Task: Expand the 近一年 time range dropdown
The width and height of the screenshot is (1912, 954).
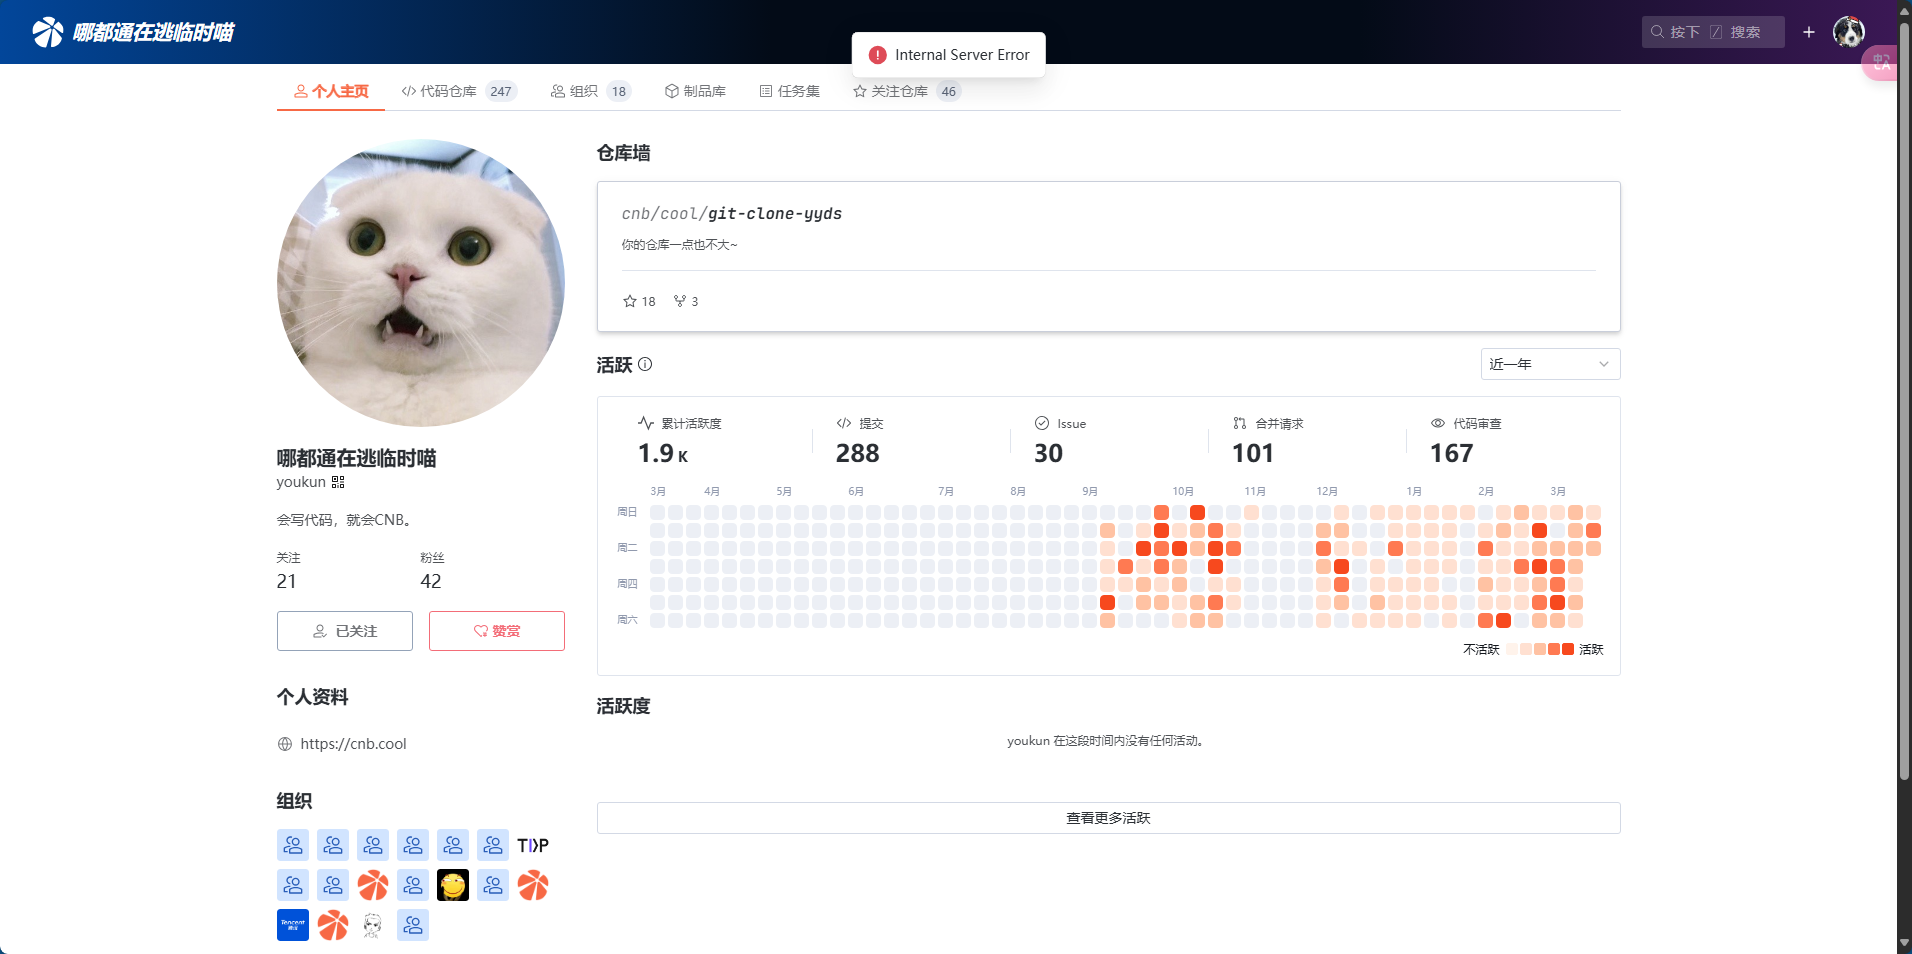Action: point(1549,364)
